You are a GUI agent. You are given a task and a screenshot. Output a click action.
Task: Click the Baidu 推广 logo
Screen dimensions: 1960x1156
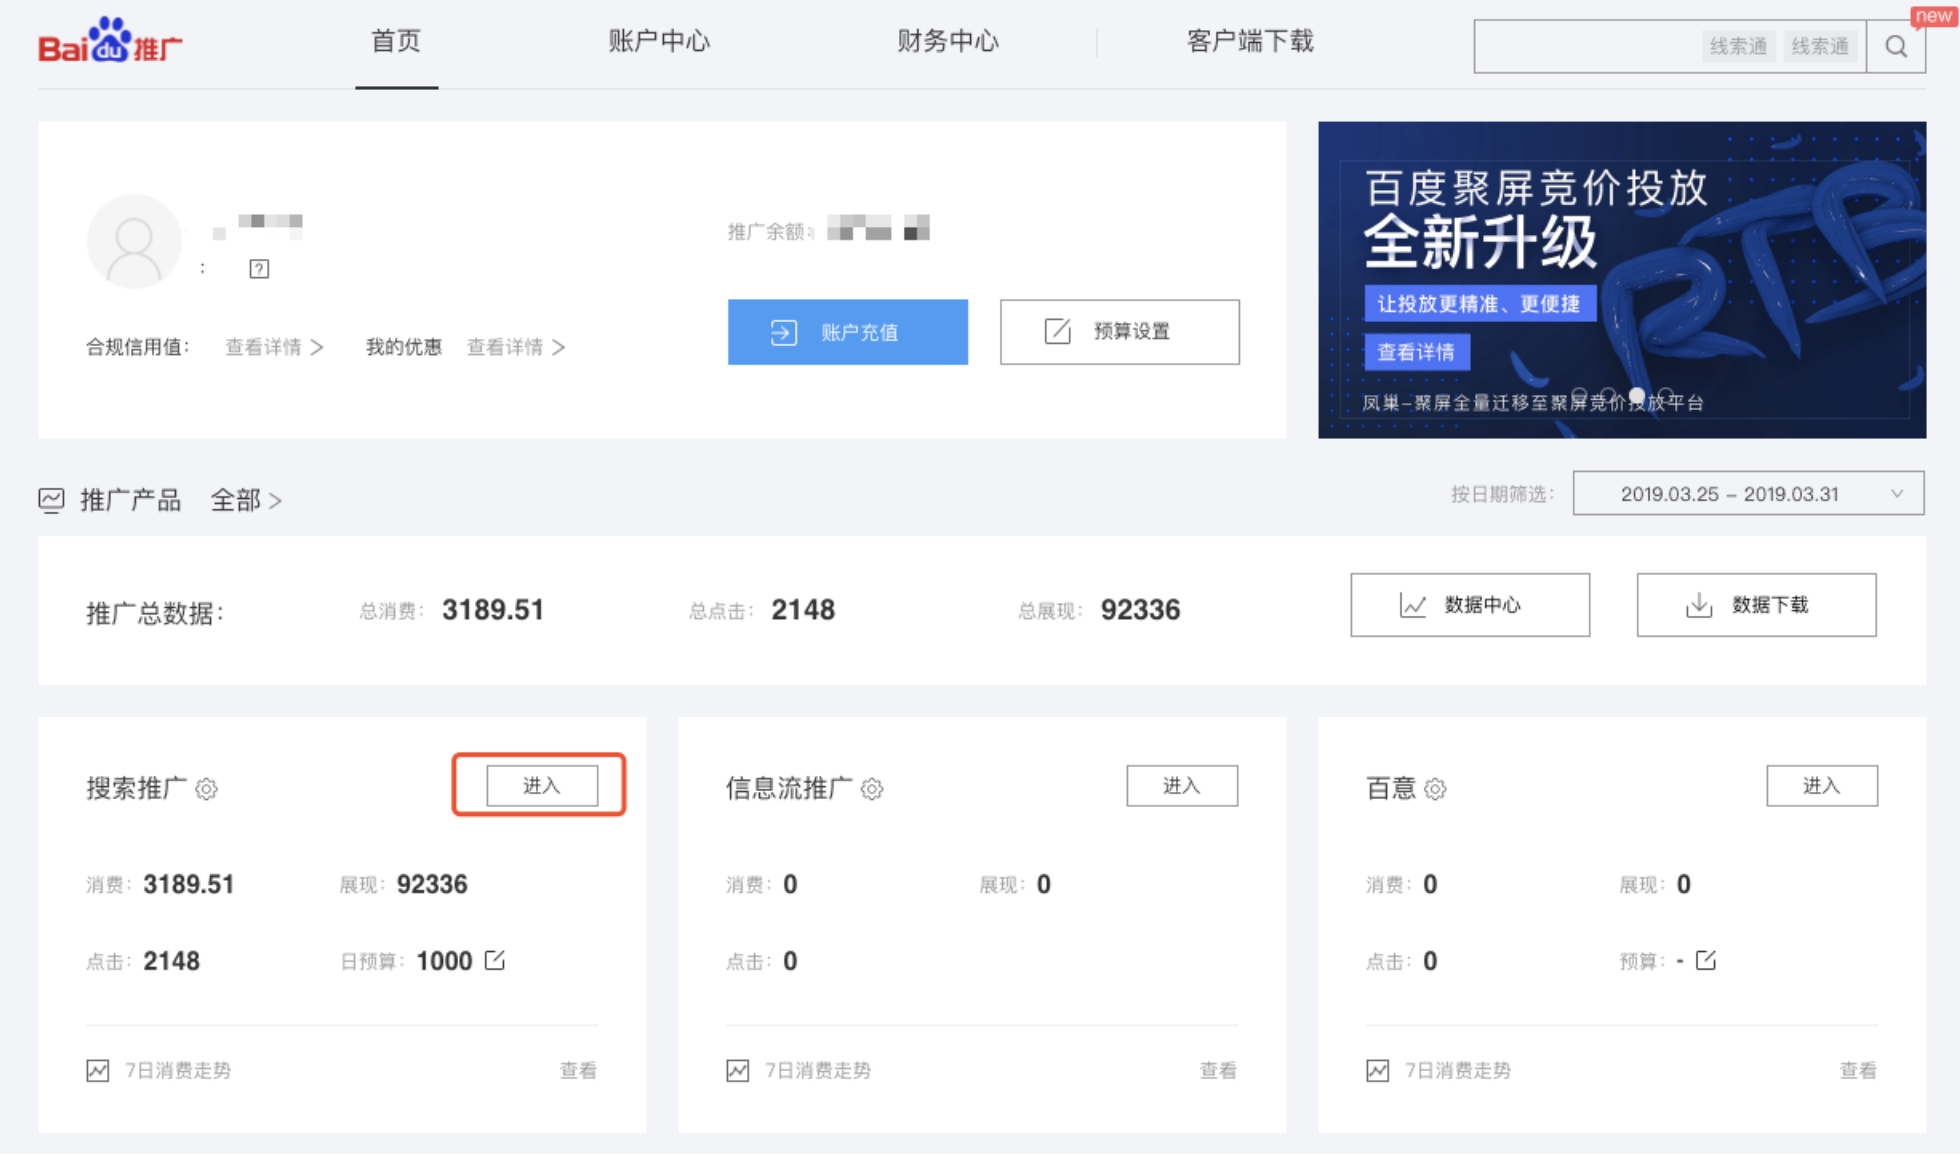click(x=110, y=41)
